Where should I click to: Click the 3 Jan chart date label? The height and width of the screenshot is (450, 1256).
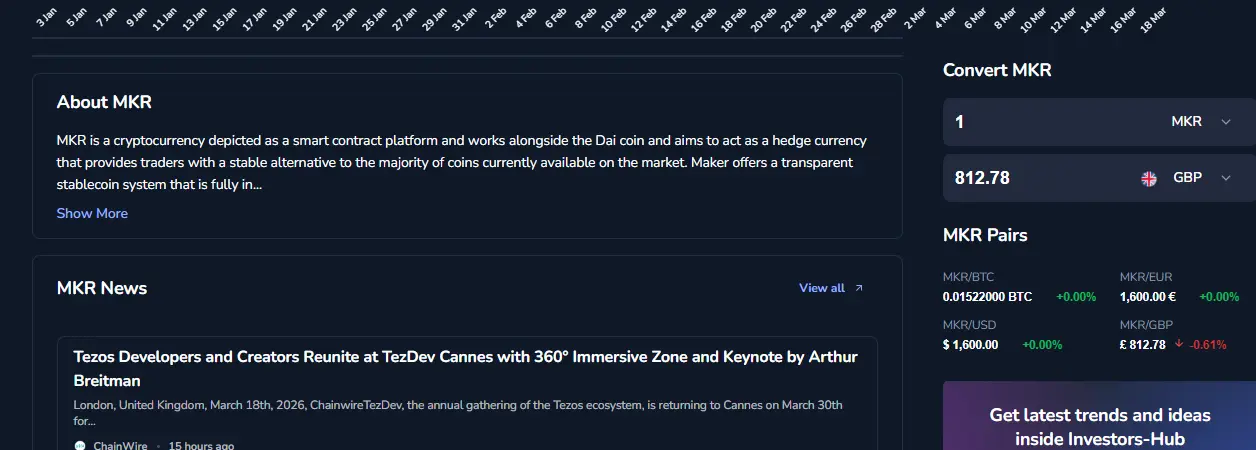tap(46, 17)
